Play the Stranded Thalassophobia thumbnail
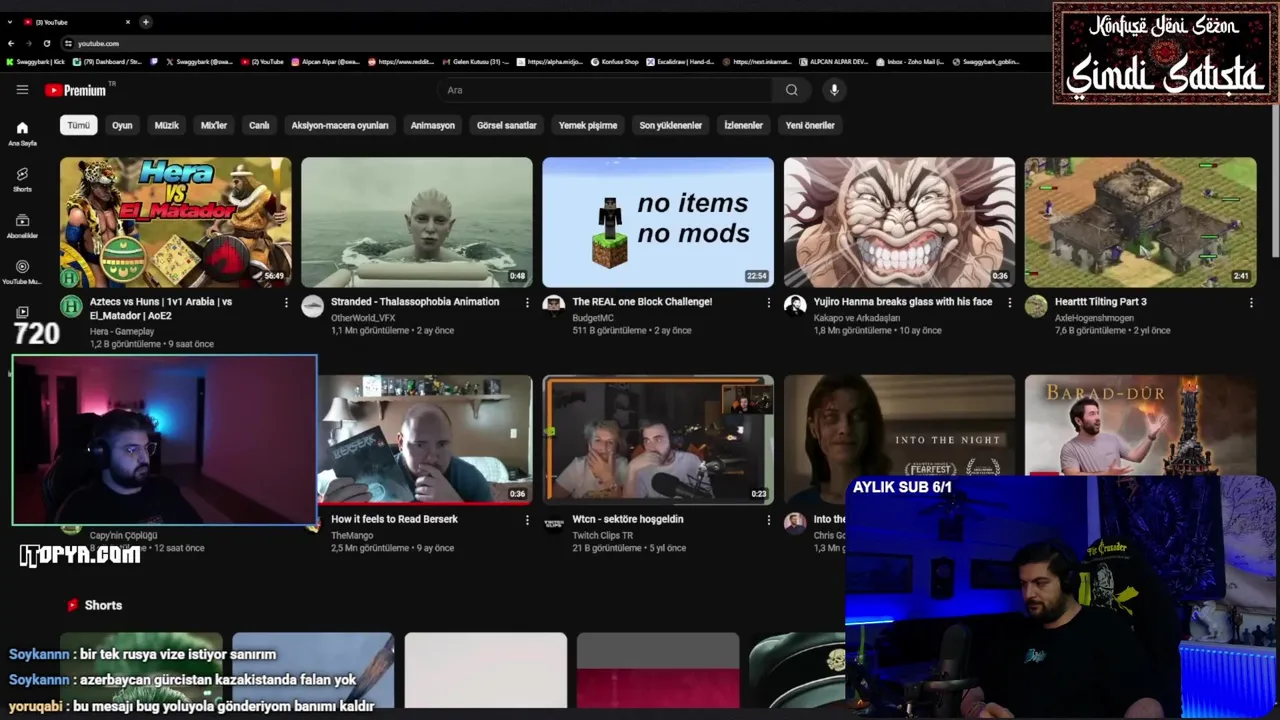1280x720 pixels. (417, 222)
